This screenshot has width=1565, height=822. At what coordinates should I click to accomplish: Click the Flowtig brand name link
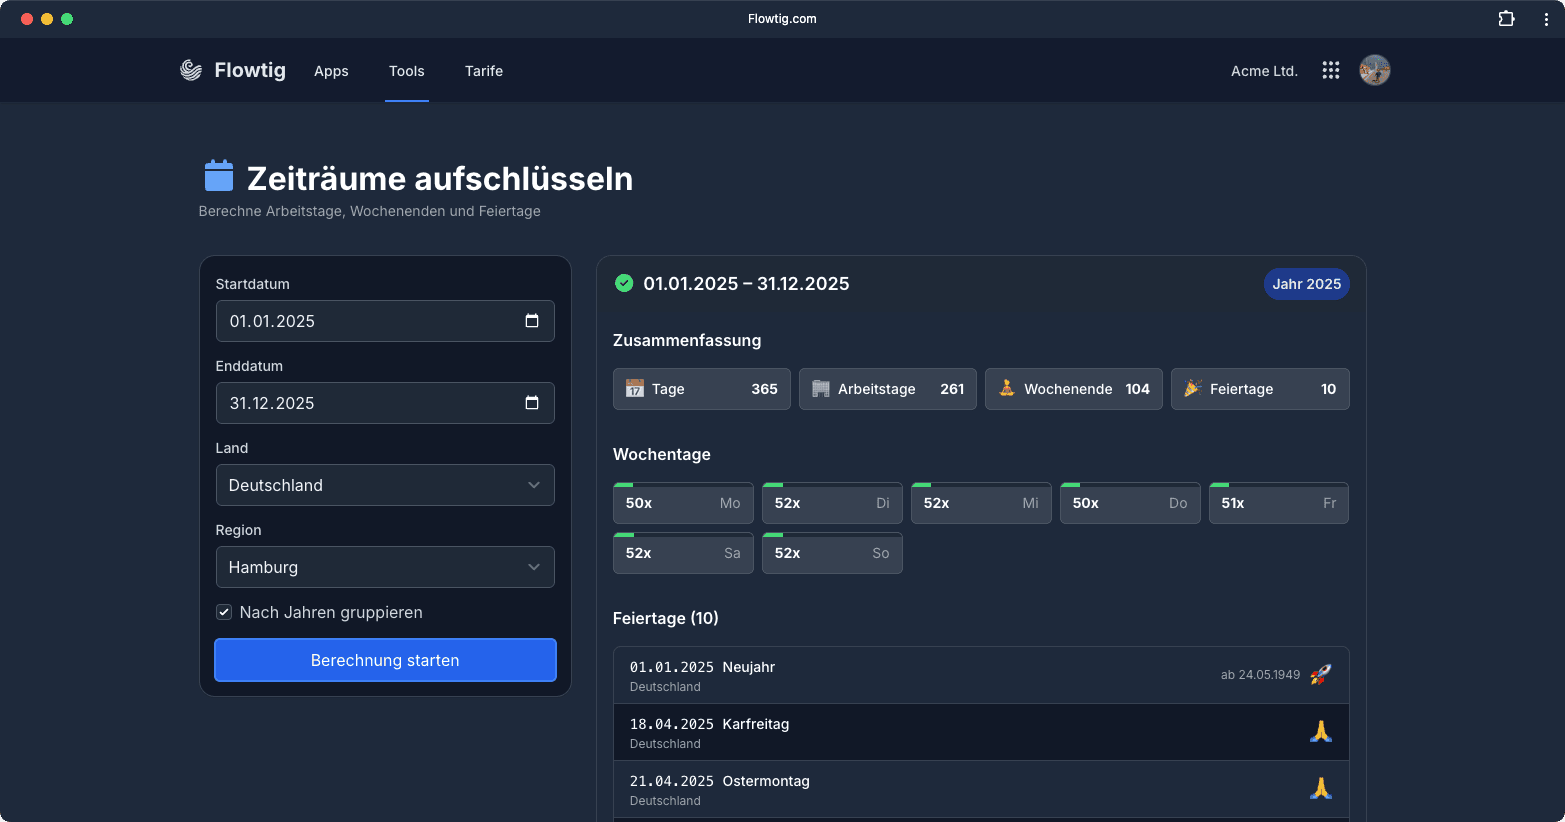pos(250,70)
